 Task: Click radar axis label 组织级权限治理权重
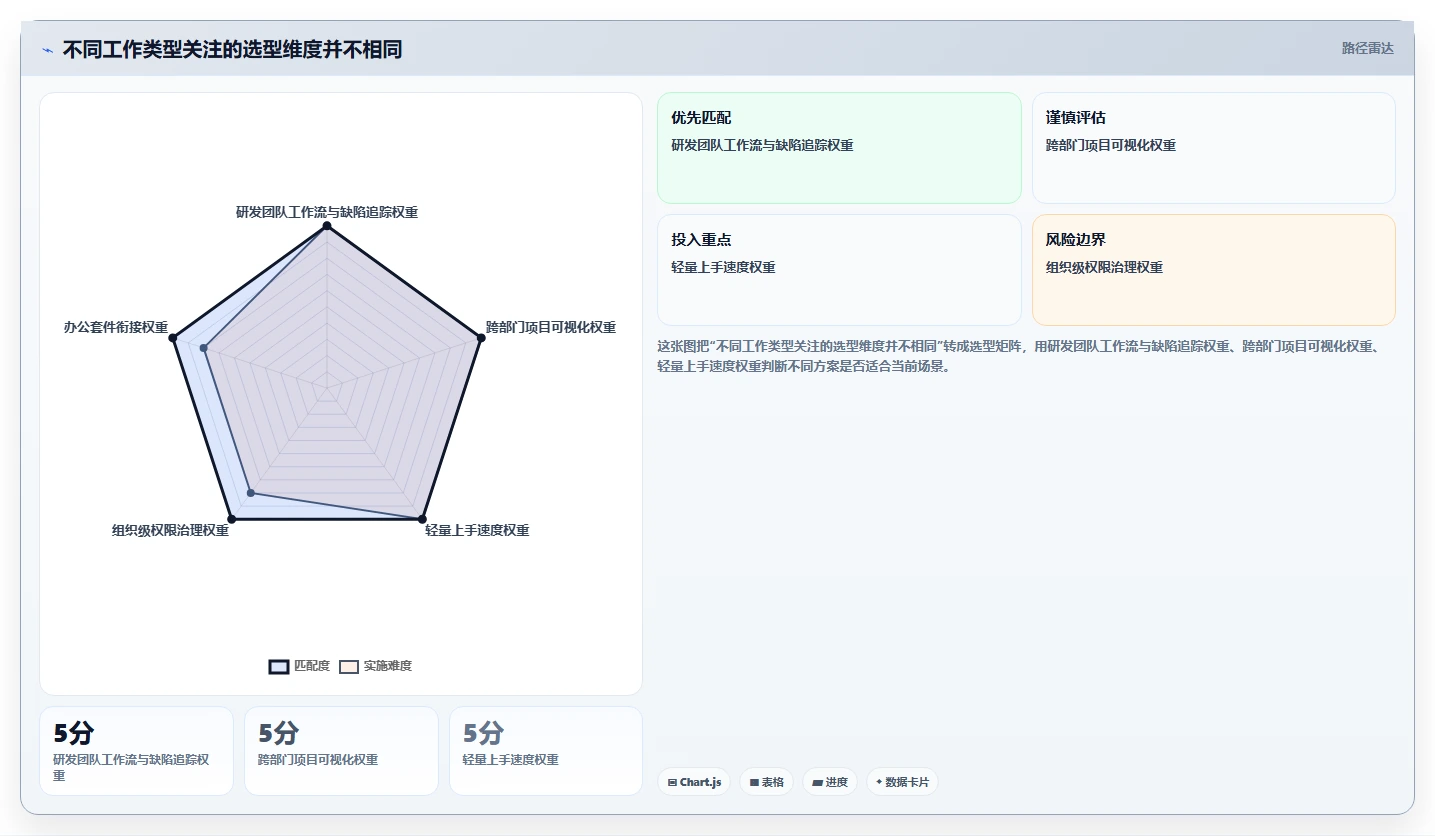pyautogui.click(x=170, y=531)
